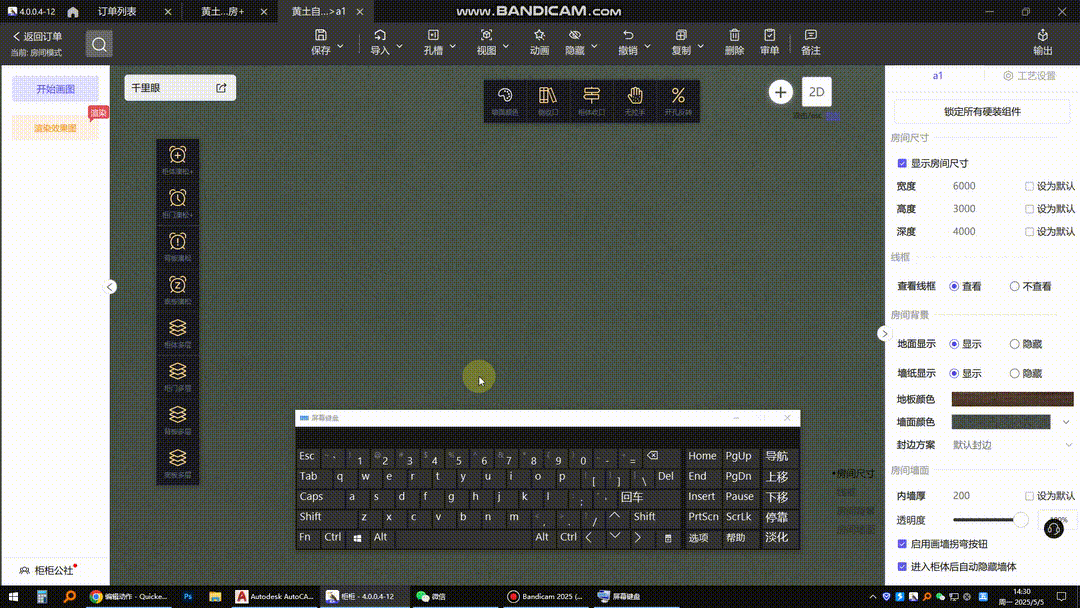Image resolution: width=1080 pixels, height=608 pixels.
Task: Click the 透明度 slider handle
Action: pos(1021,520)
